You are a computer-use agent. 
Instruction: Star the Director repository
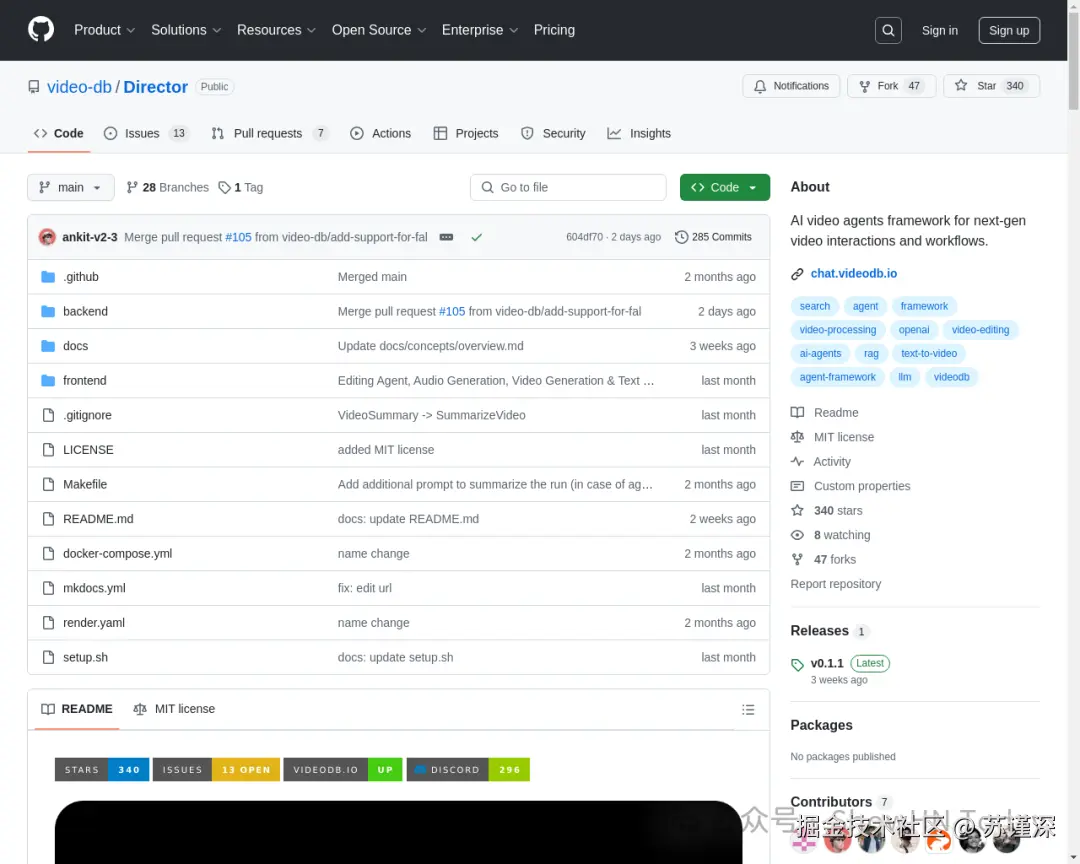pos(990,86)
